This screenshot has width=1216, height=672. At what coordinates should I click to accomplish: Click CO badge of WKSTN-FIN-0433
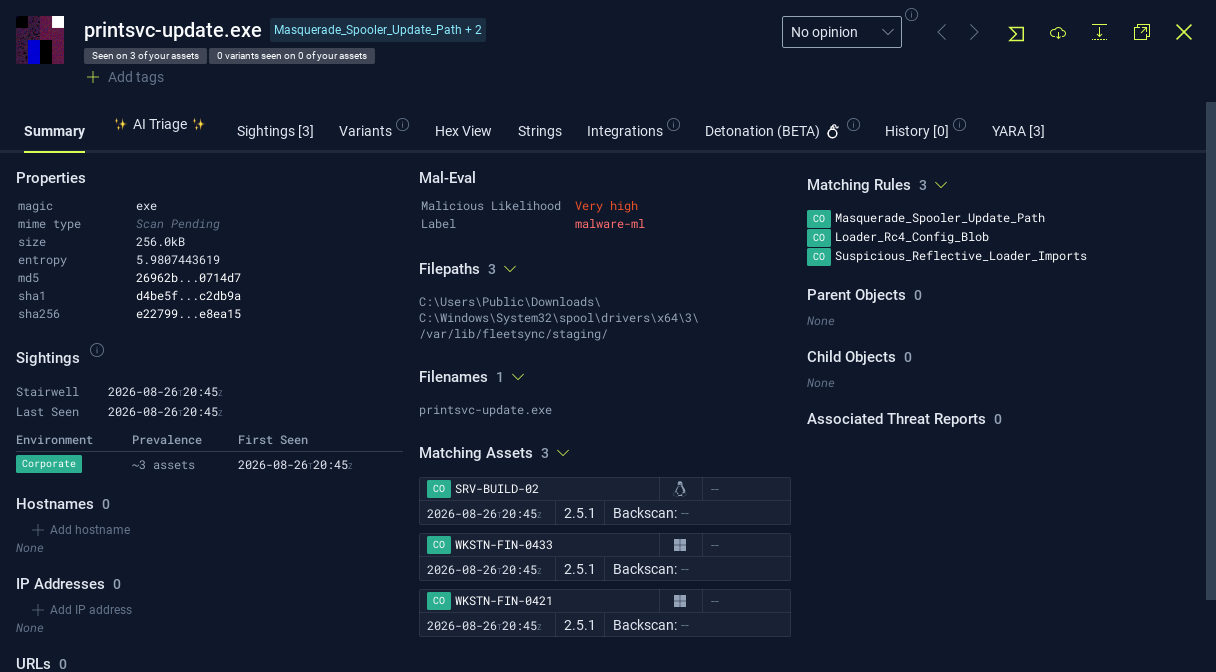point(438,545)
